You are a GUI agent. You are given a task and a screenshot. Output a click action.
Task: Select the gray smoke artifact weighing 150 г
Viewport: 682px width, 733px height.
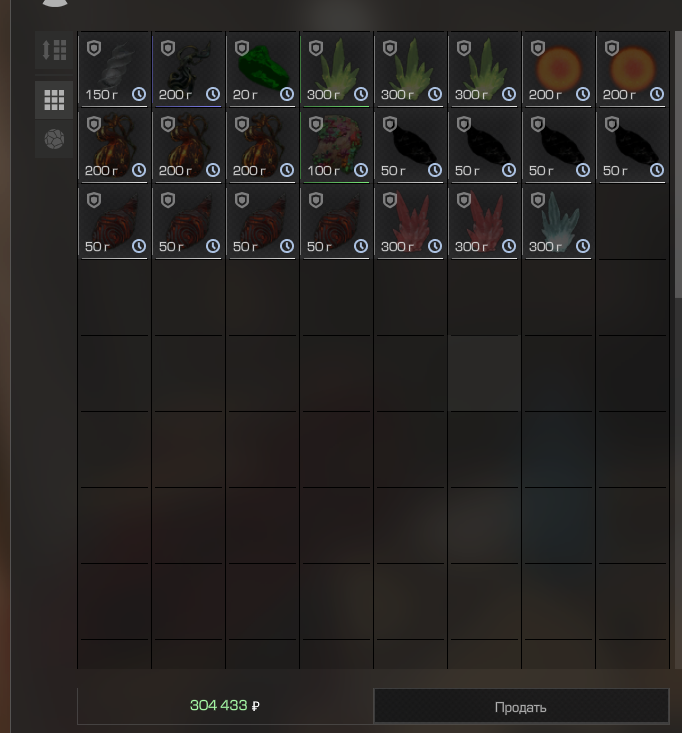coord(114,69)
